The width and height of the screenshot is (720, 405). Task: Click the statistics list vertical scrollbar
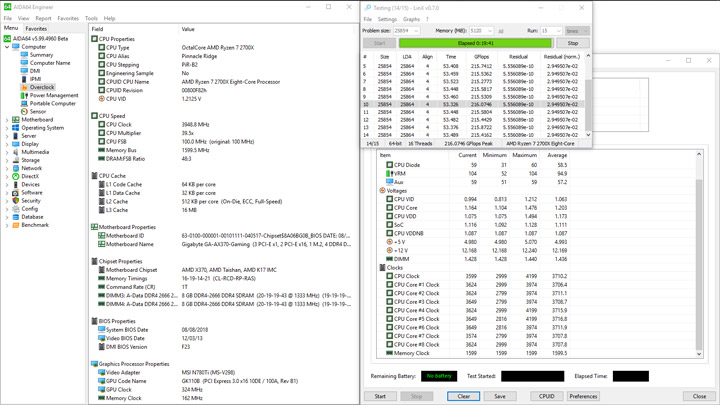(699, 255)
